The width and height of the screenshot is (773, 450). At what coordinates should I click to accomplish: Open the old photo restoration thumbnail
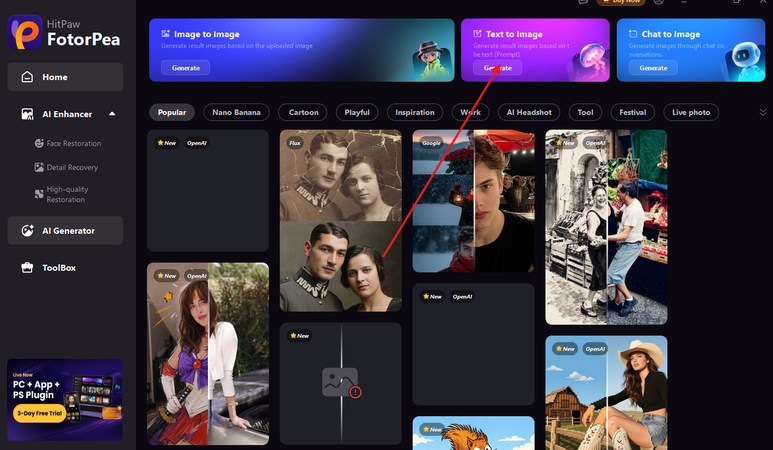(x=341, y=221)
